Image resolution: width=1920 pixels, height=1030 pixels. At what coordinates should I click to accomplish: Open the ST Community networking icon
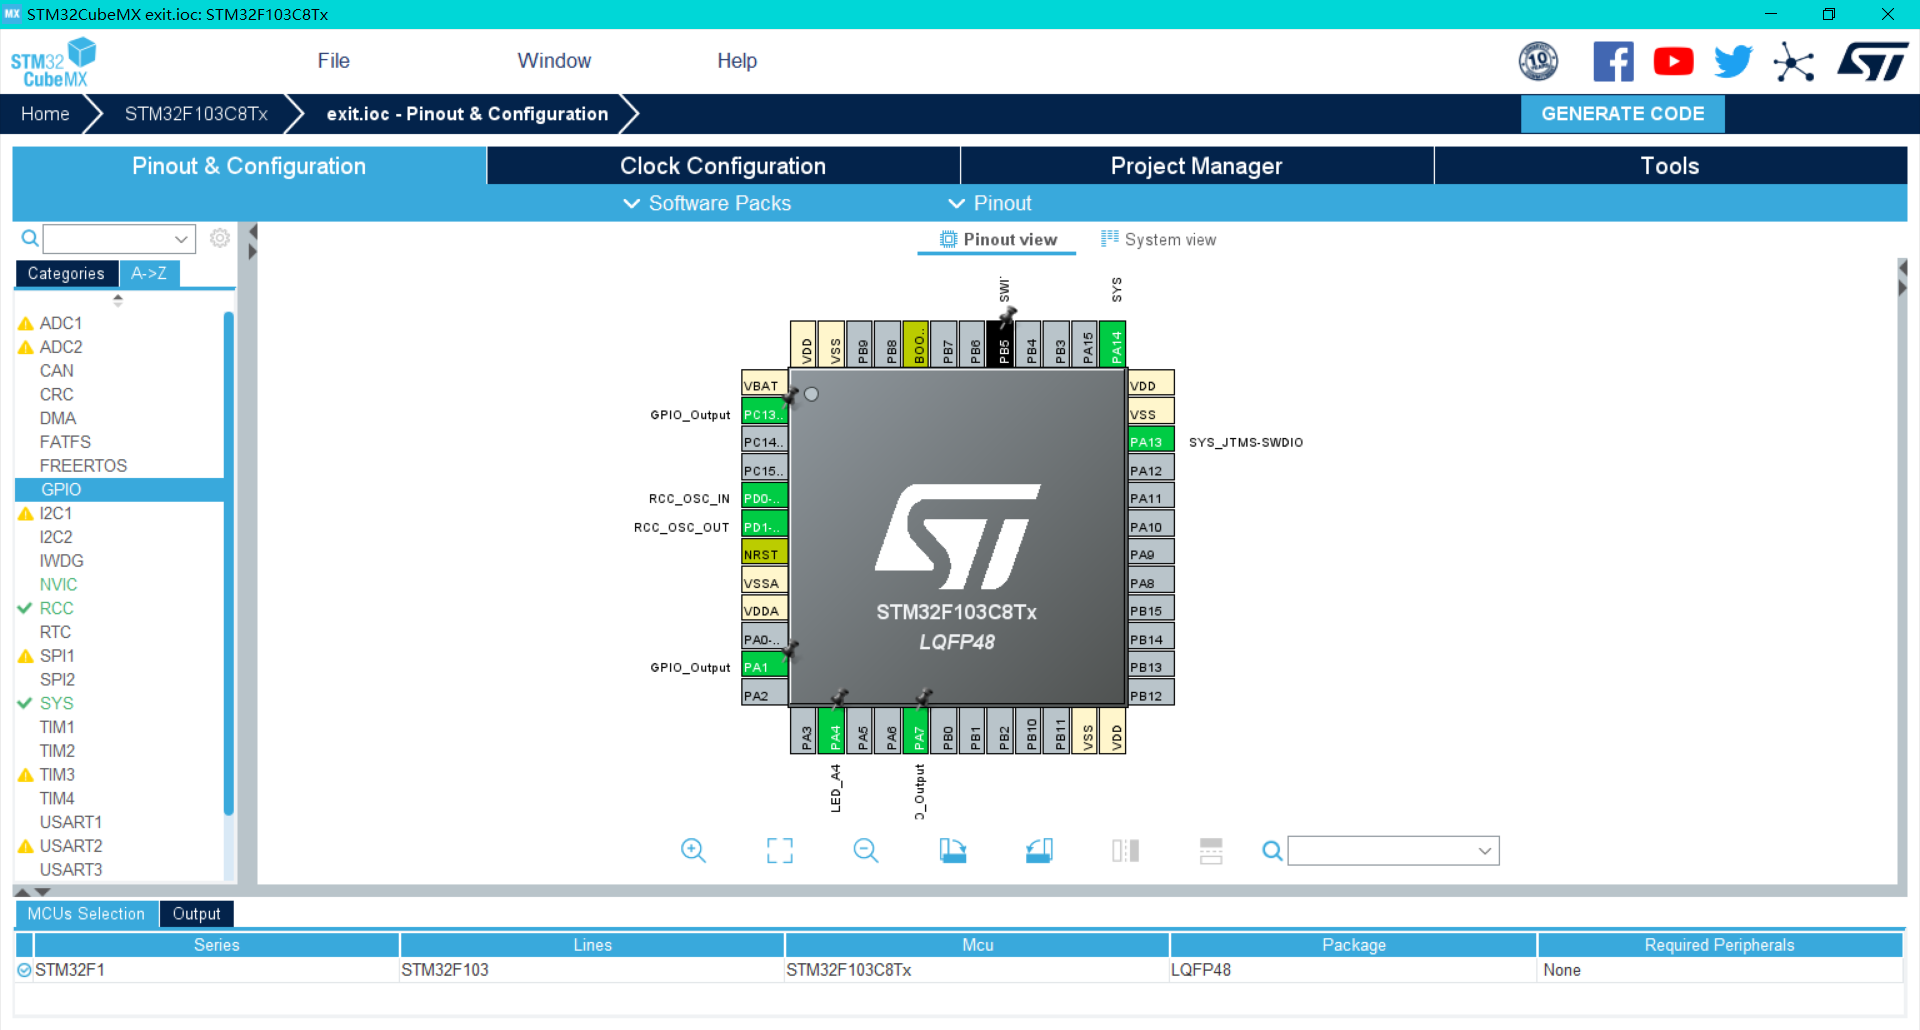coord(1793,61)
